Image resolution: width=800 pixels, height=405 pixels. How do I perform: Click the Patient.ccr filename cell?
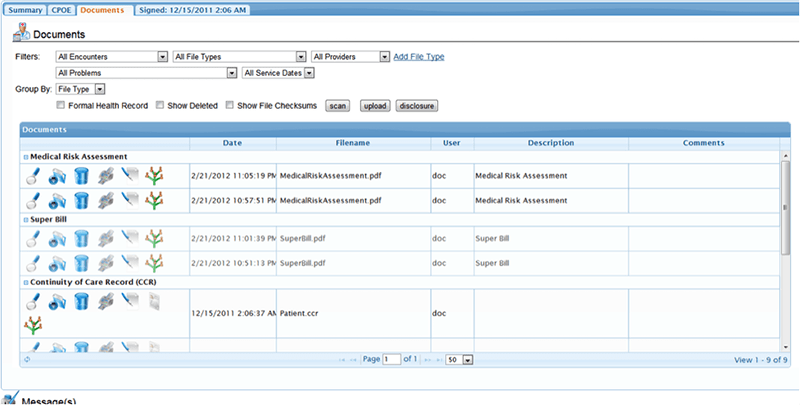click(x=353, y=313)
